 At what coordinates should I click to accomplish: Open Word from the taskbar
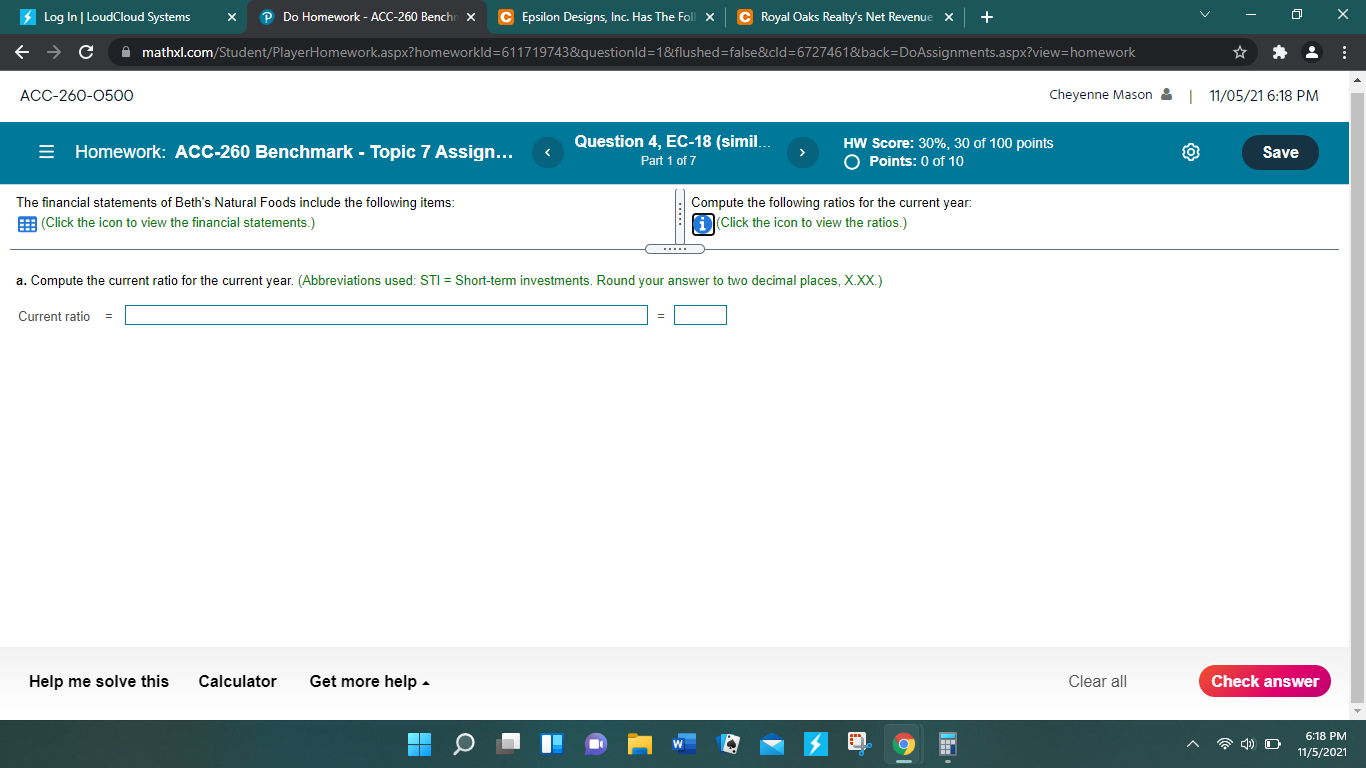[684, 744]
